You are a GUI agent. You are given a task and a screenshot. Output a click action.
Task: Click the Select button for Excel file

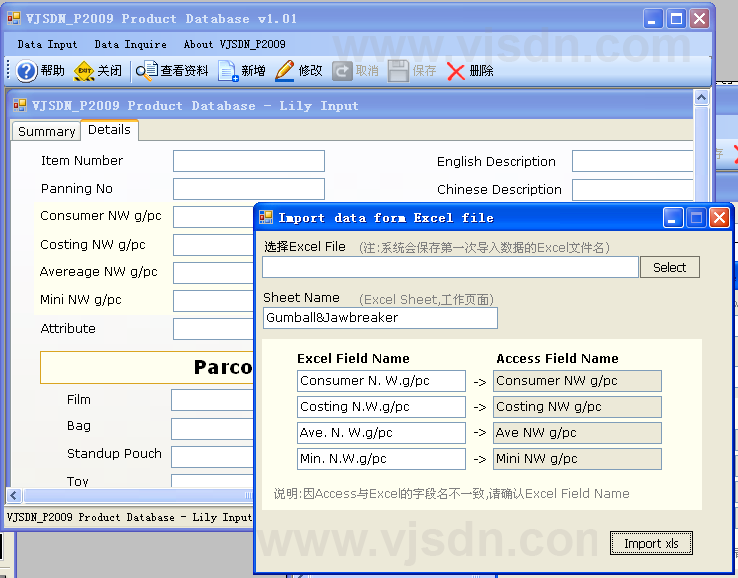[x=669, y=267]
